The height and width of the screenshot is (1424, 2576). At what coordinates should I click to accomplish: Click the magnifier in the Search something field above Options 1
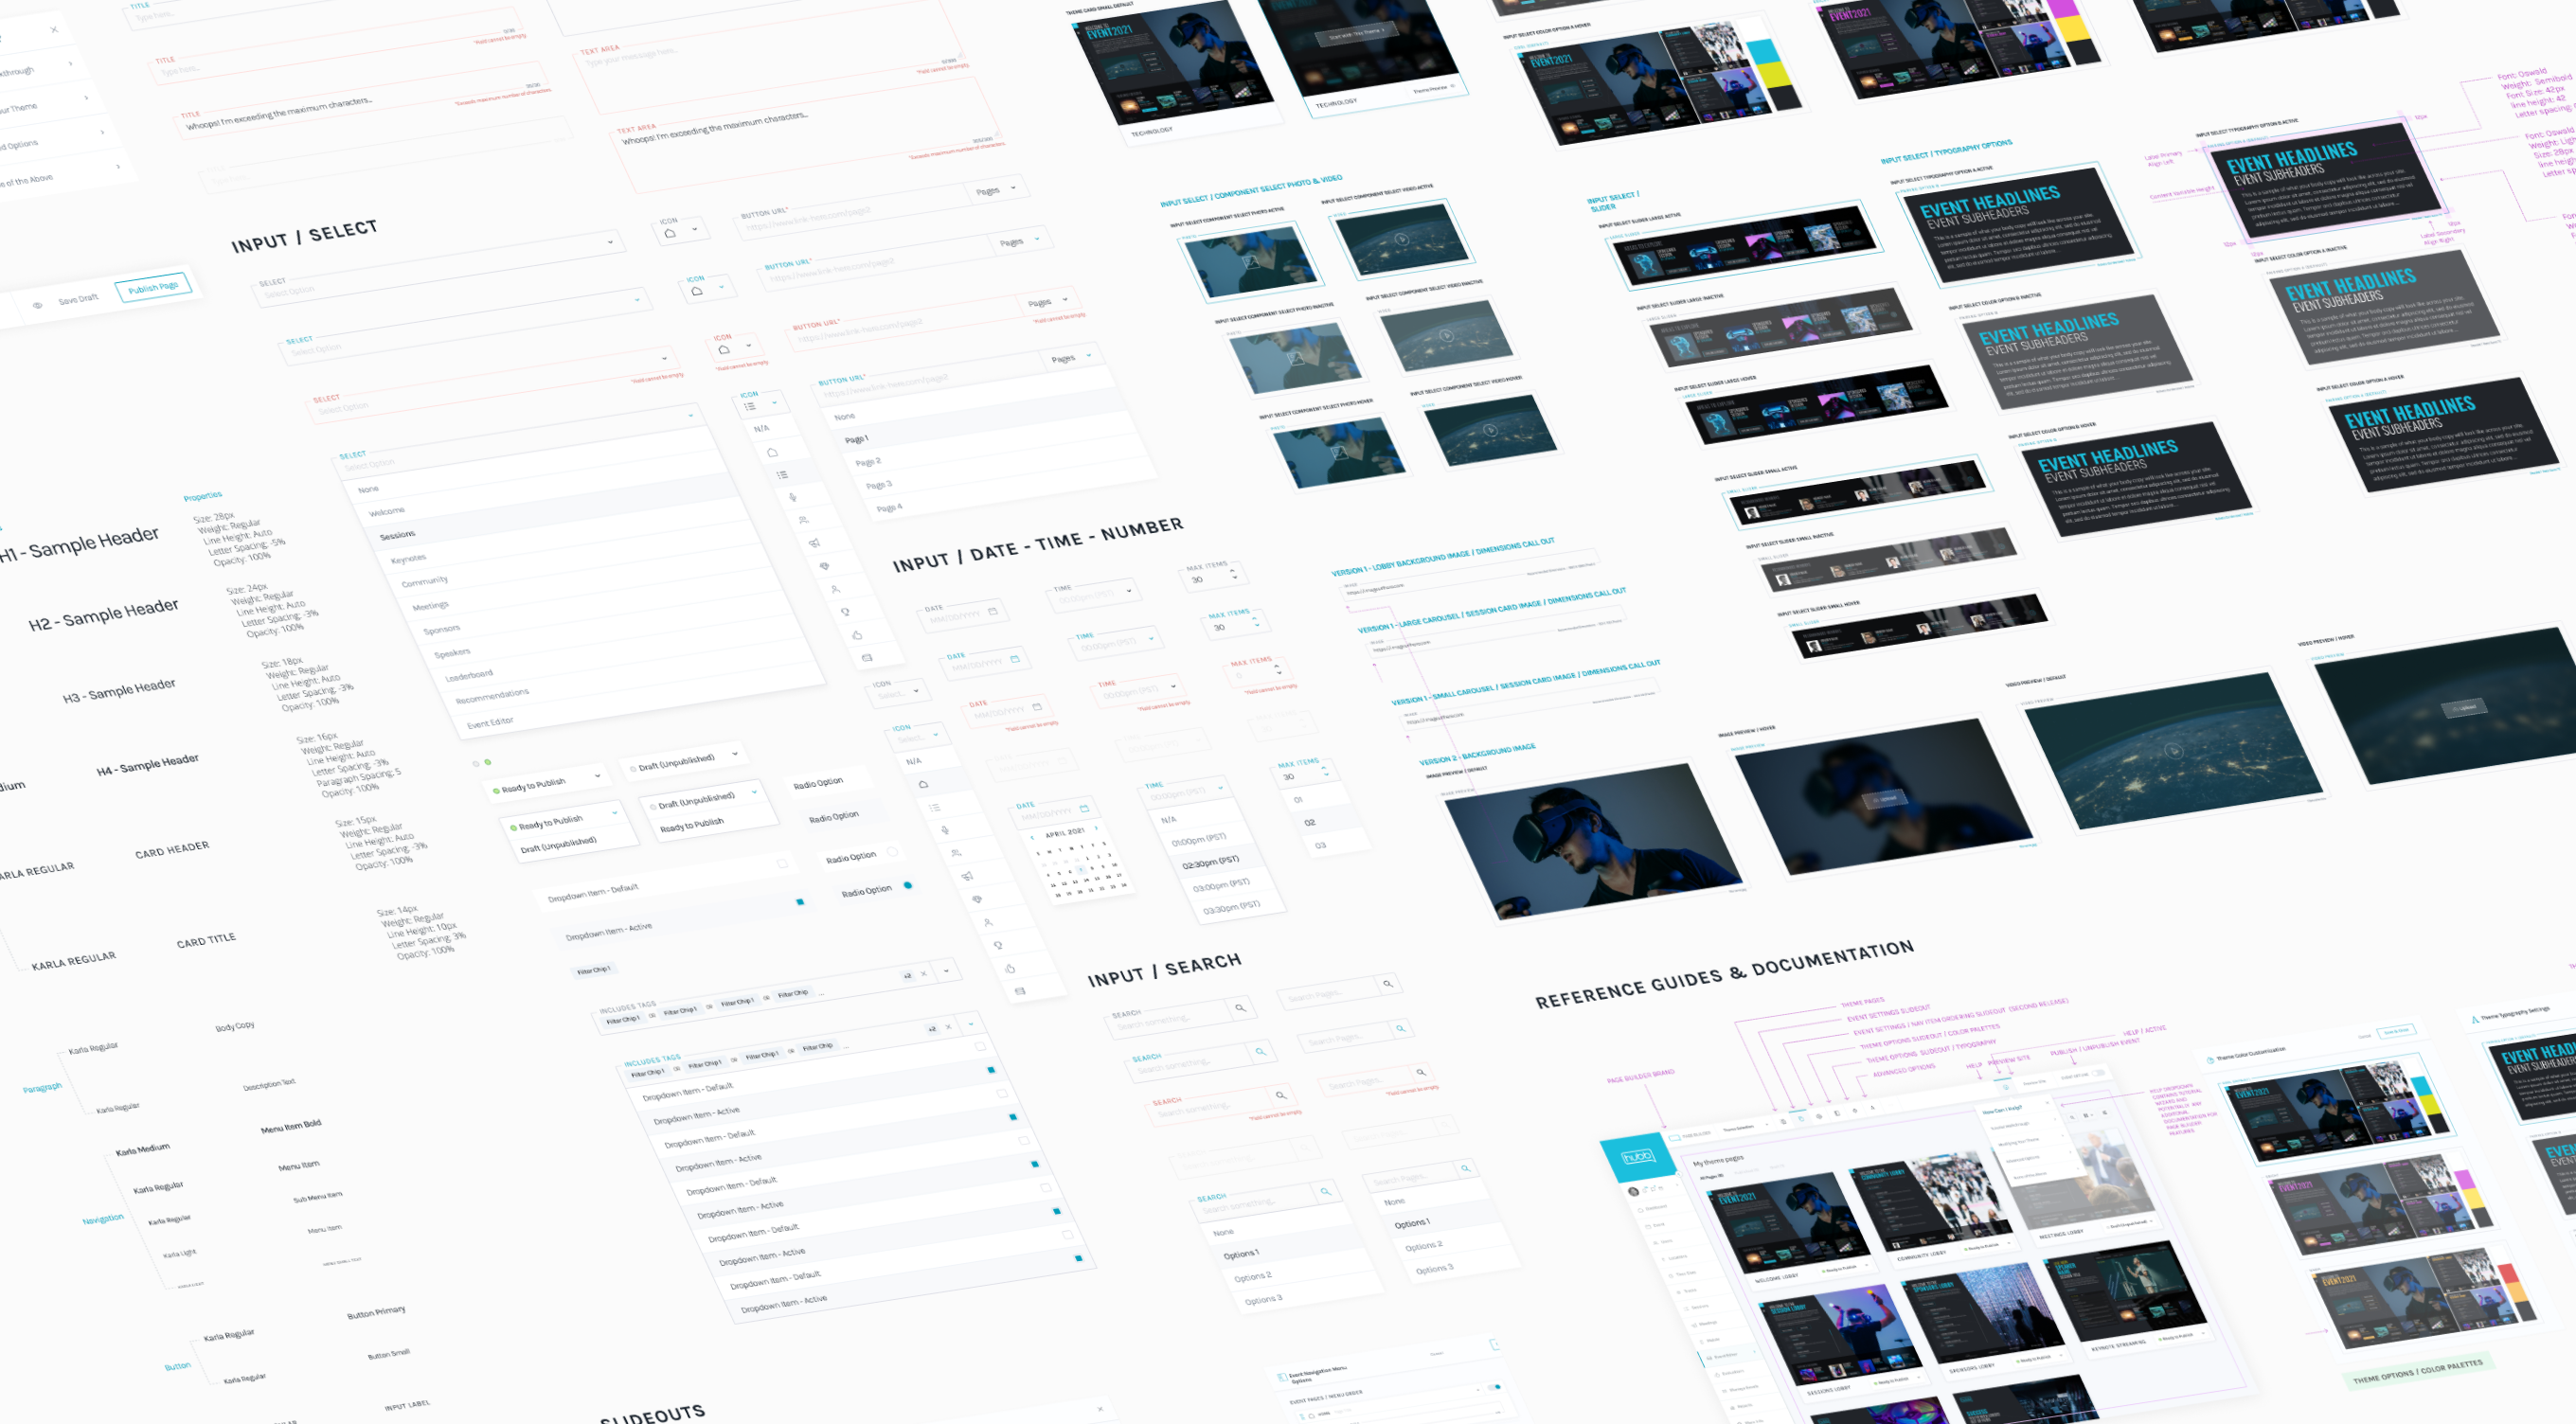pos(1326,1192)
